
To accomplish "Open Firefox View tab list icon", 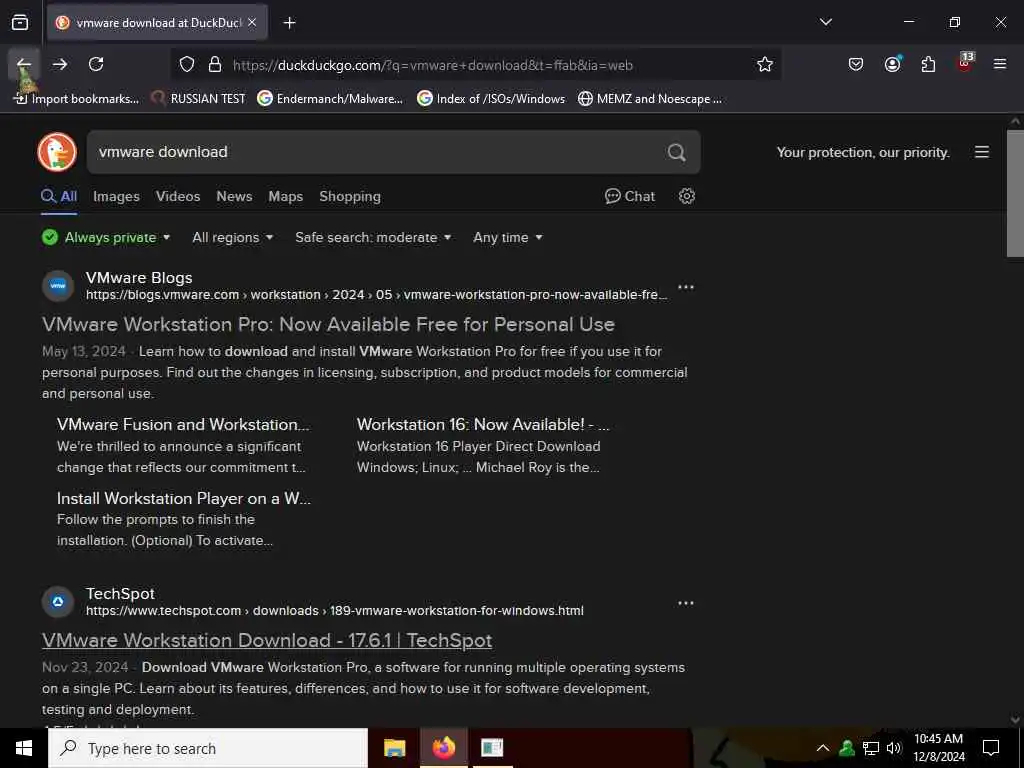I will [x=20, y=23].
